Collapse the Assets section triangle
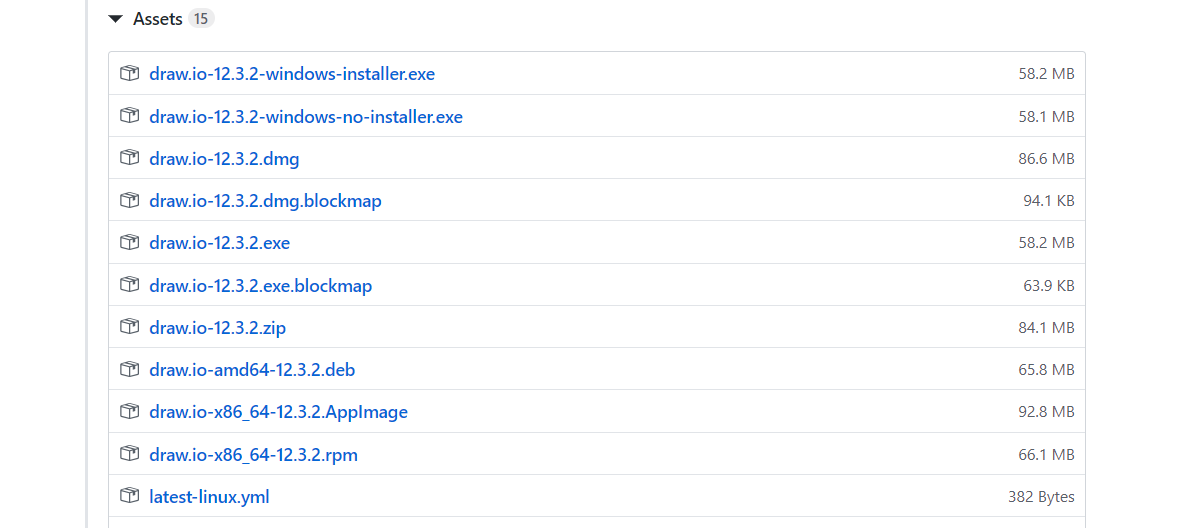This screenshot has width=1190, height=528. 115,19
